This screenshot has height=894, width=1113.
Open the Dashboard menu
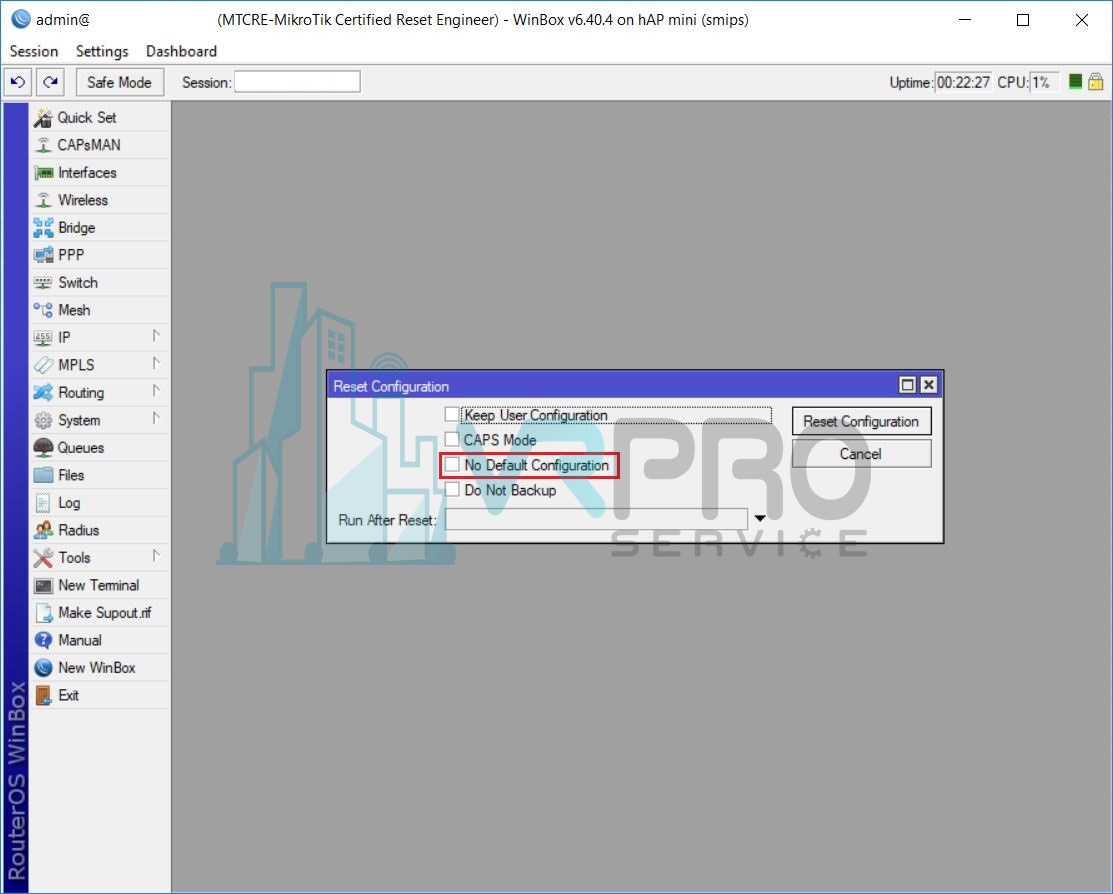(181, 51)
